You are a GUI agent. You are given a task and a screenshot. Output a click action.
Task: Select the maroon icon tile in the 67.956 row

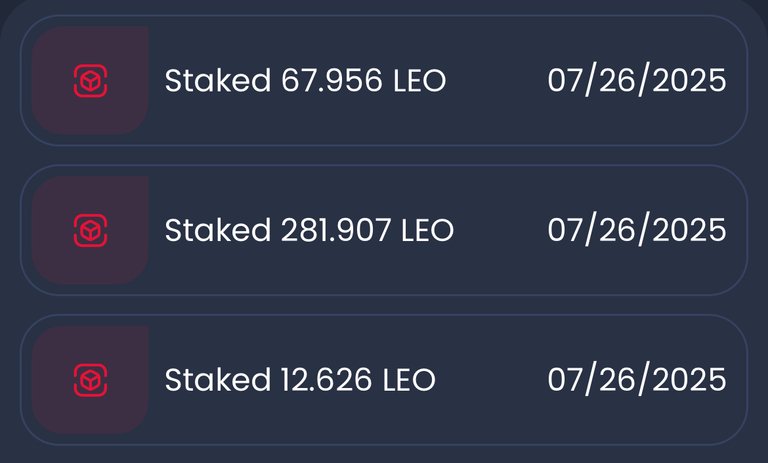coord(90,80)
